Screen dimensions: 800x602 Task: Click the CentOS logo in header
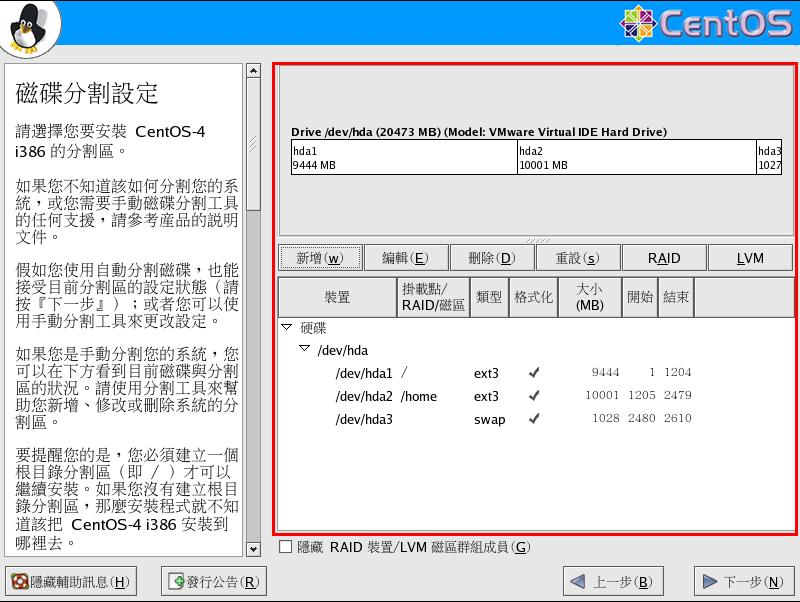tap(707, 23)
